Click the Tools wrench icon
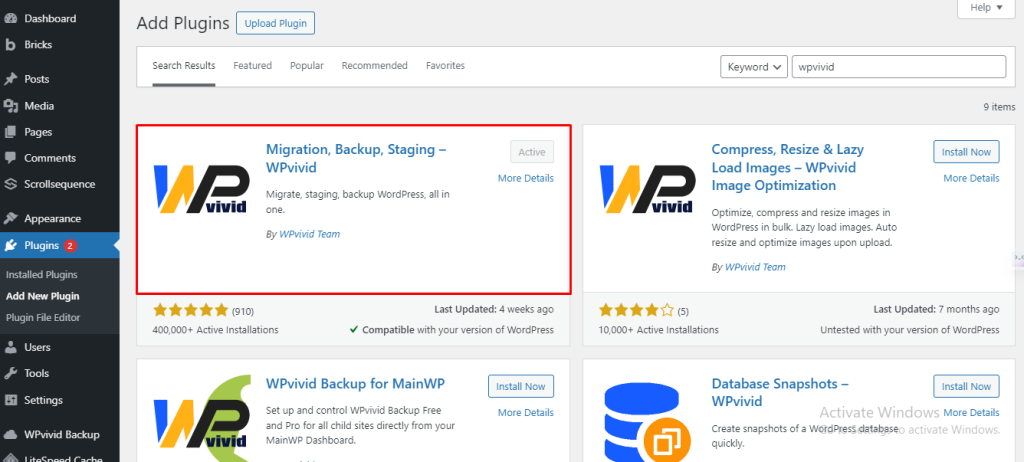Screen dimensions: 1024x462 tap(10, 374)
